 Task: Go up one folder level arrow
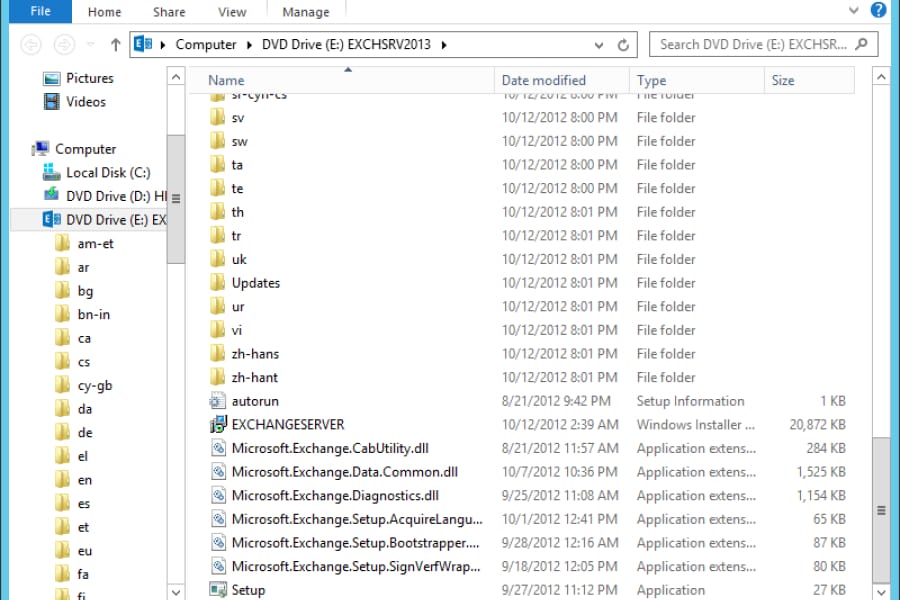(x=115, y=45)
